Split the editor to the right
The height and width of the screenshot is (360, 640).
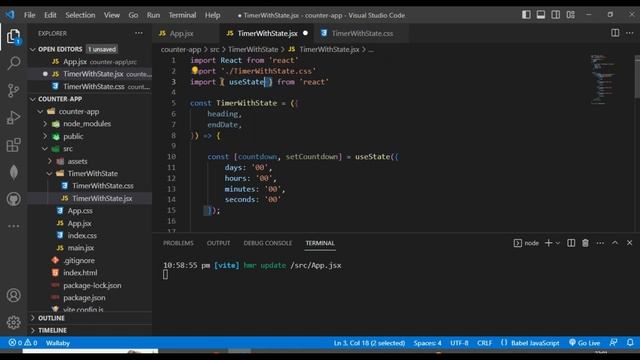[615, 33]
